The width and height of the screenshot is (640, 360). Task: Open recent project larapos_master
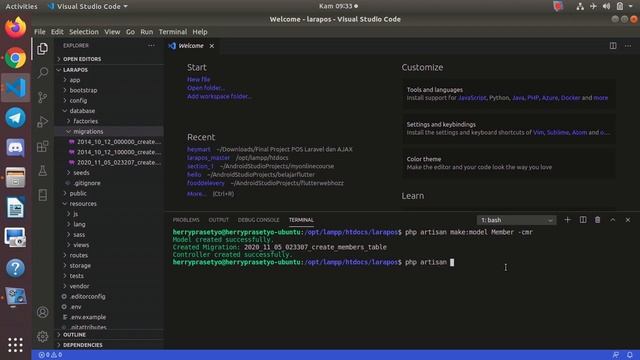pos(209,158)
